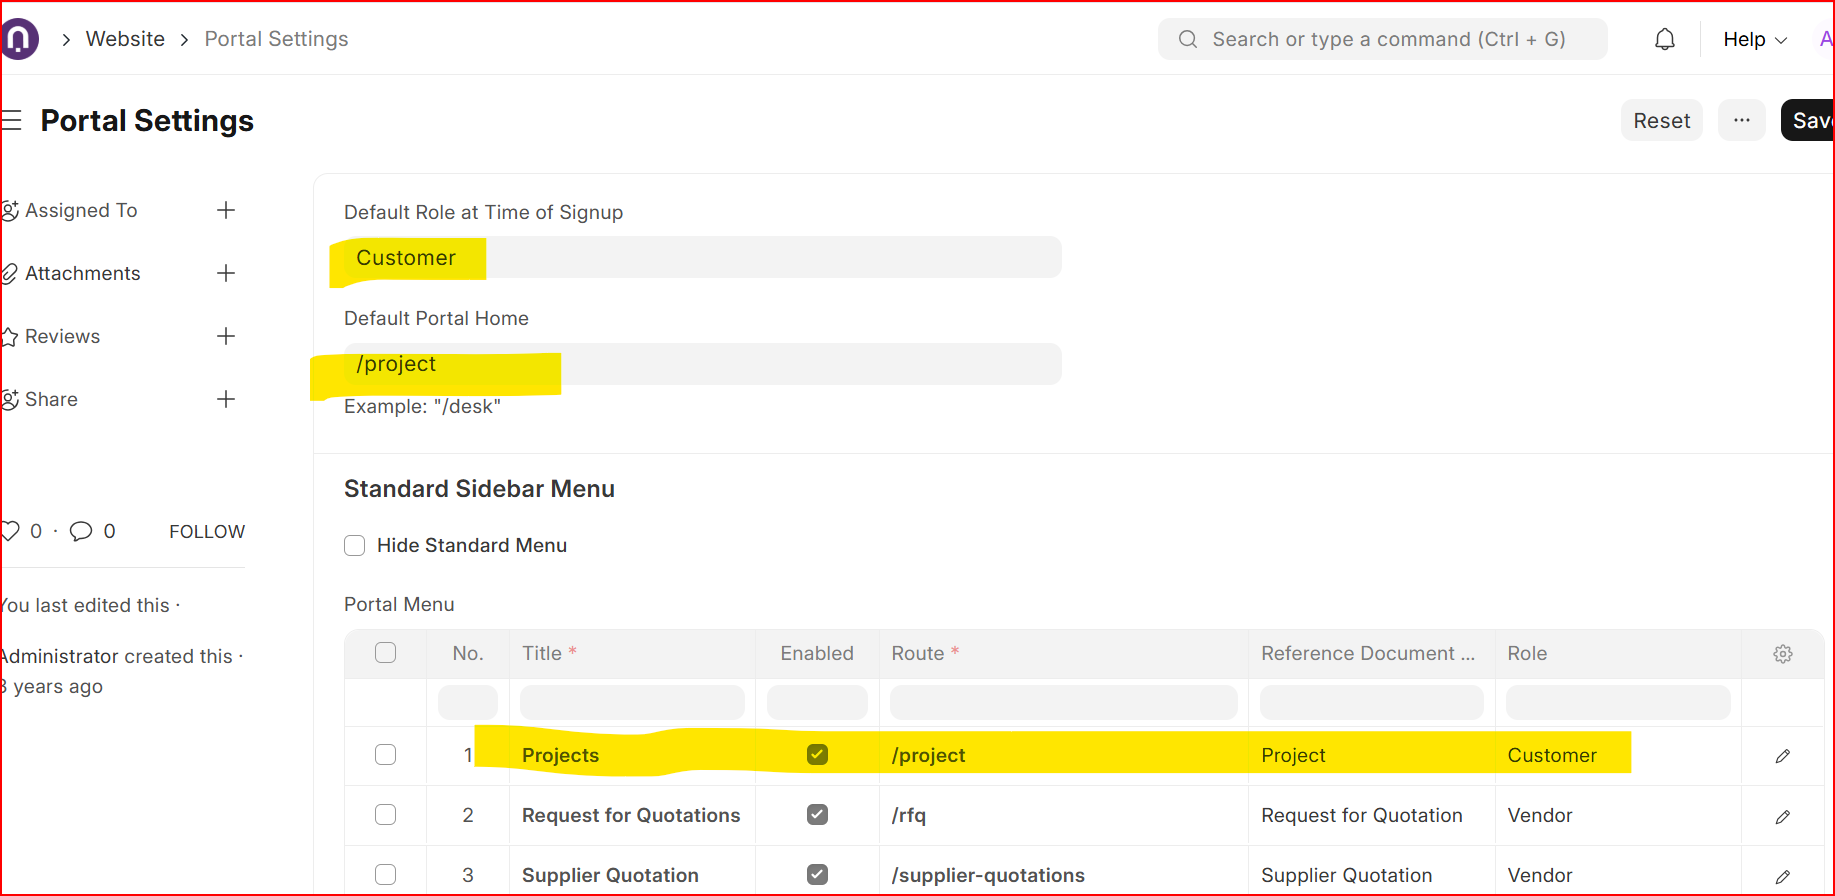Click edit pencil for Request for Quotations row
Viewport: 1835px width, 896px height.
click(1782, 817)
